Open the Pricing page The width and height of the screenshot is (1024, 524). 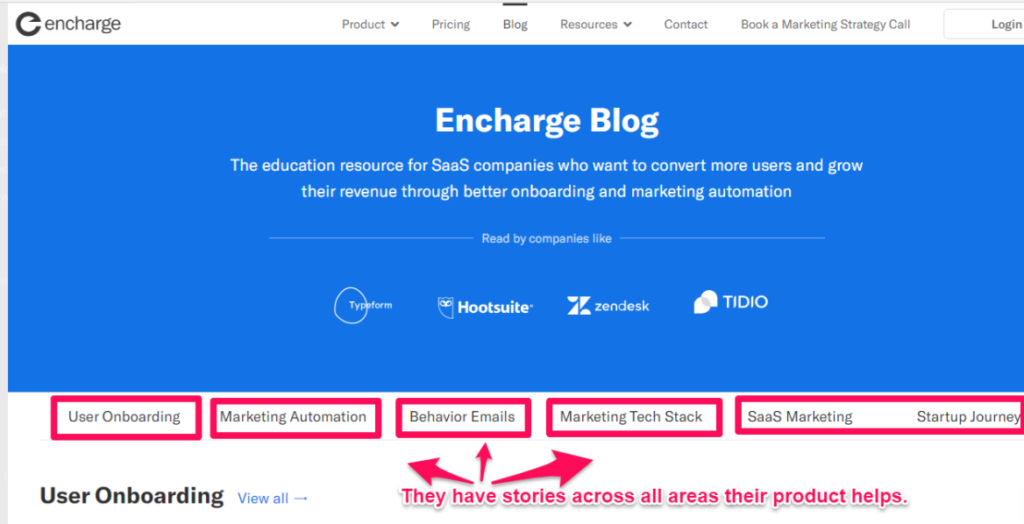tap(451, 24)
